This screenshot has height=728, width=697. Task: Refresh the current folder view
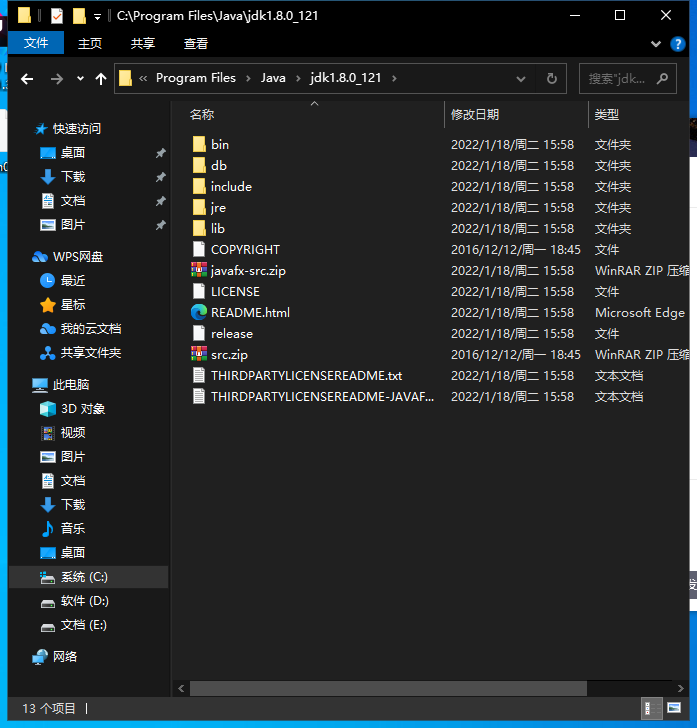(x=551, y=78)
